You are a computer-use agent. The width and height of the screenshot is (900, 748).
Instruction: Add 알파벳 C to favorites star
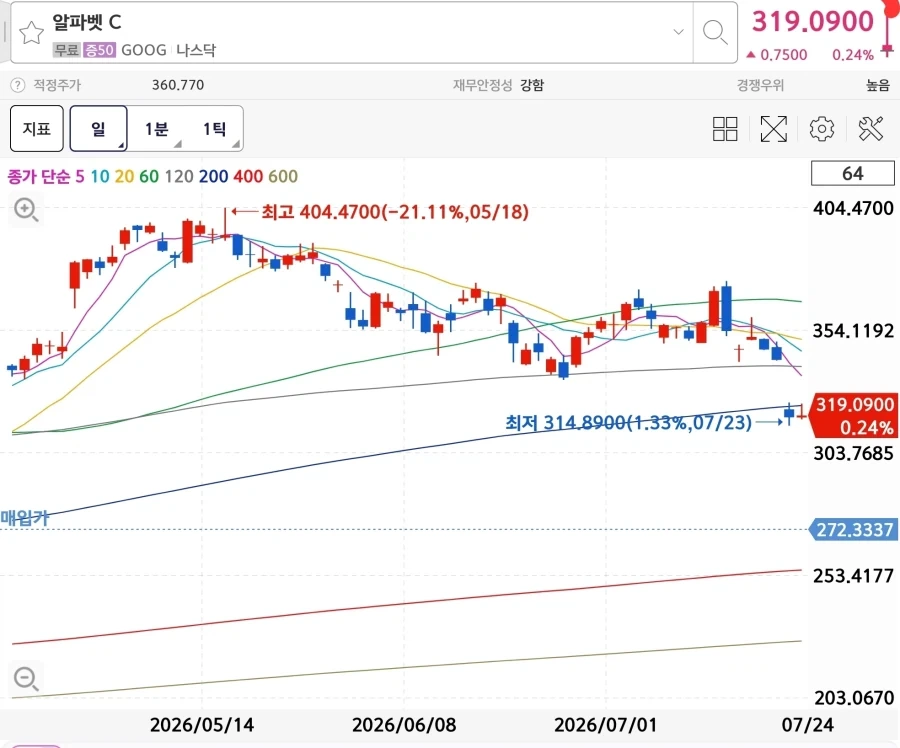(32, 33)
